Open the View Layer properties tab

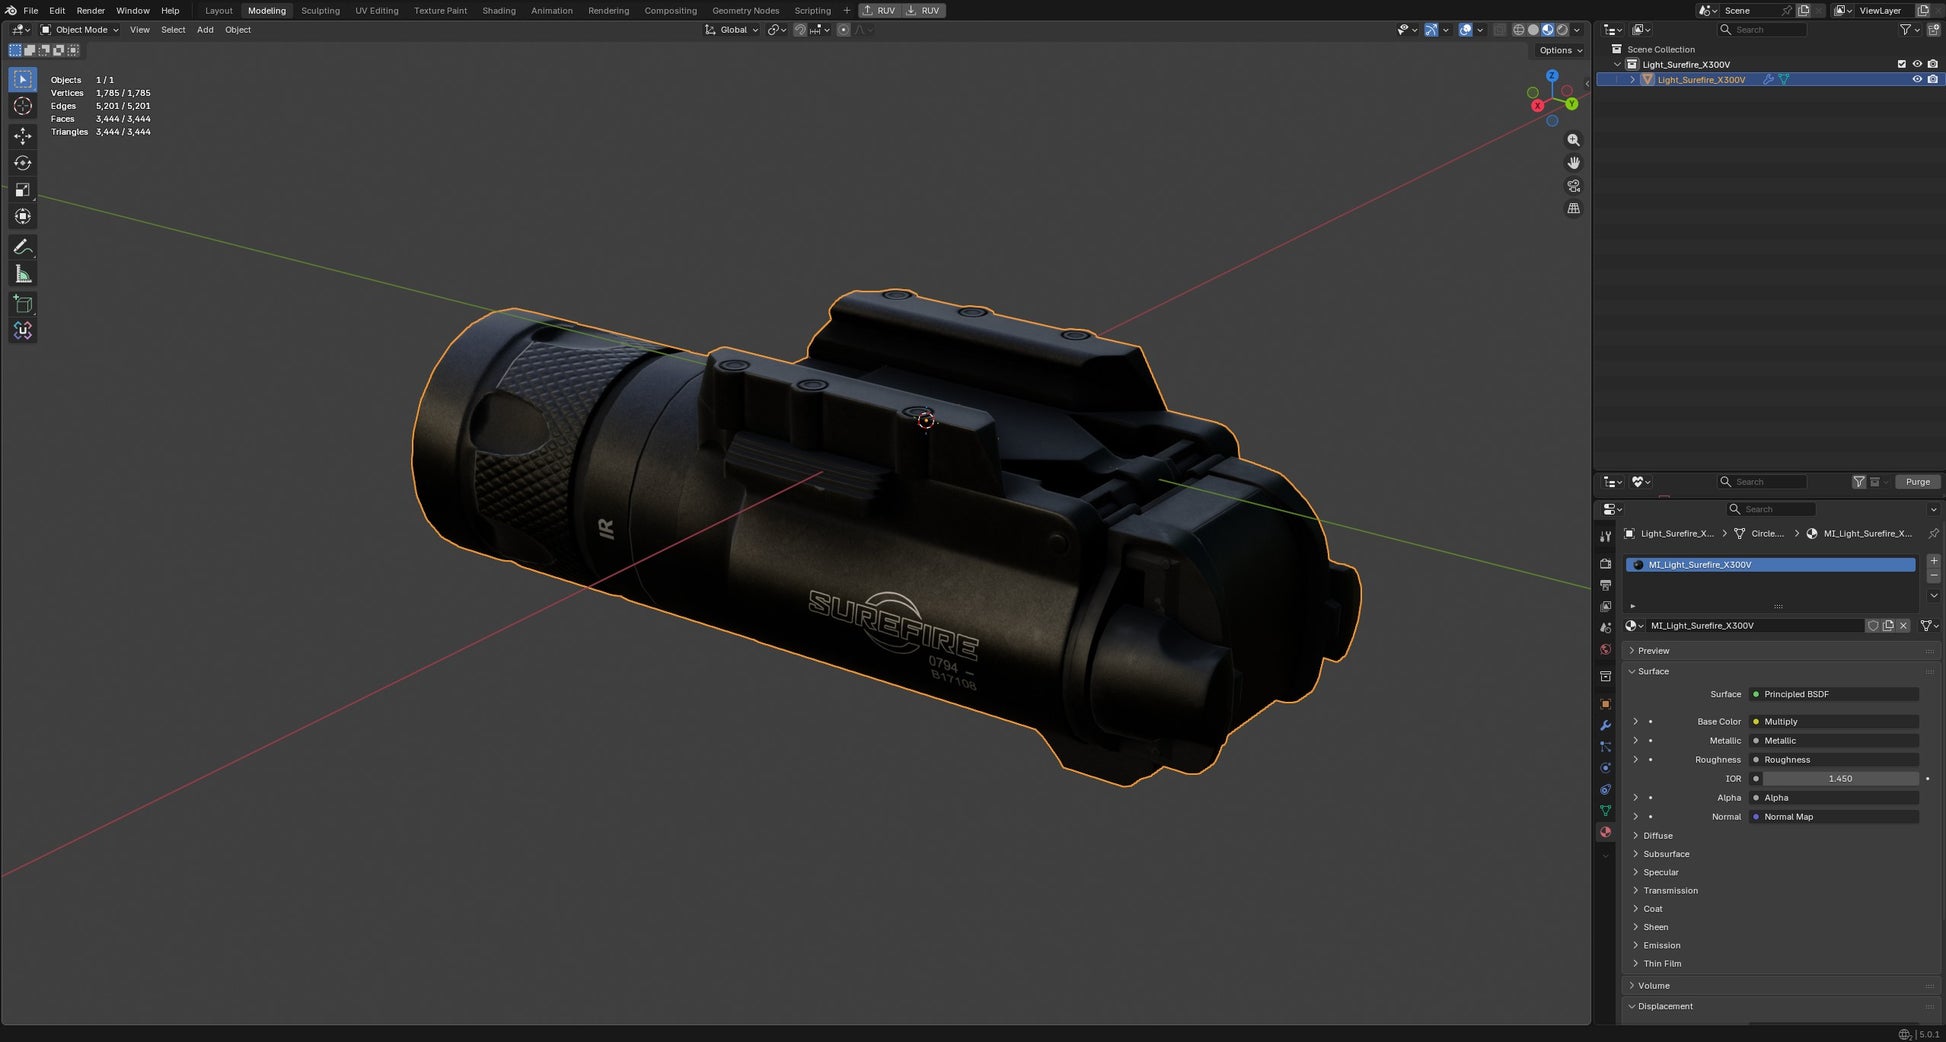click(1606, 606)
